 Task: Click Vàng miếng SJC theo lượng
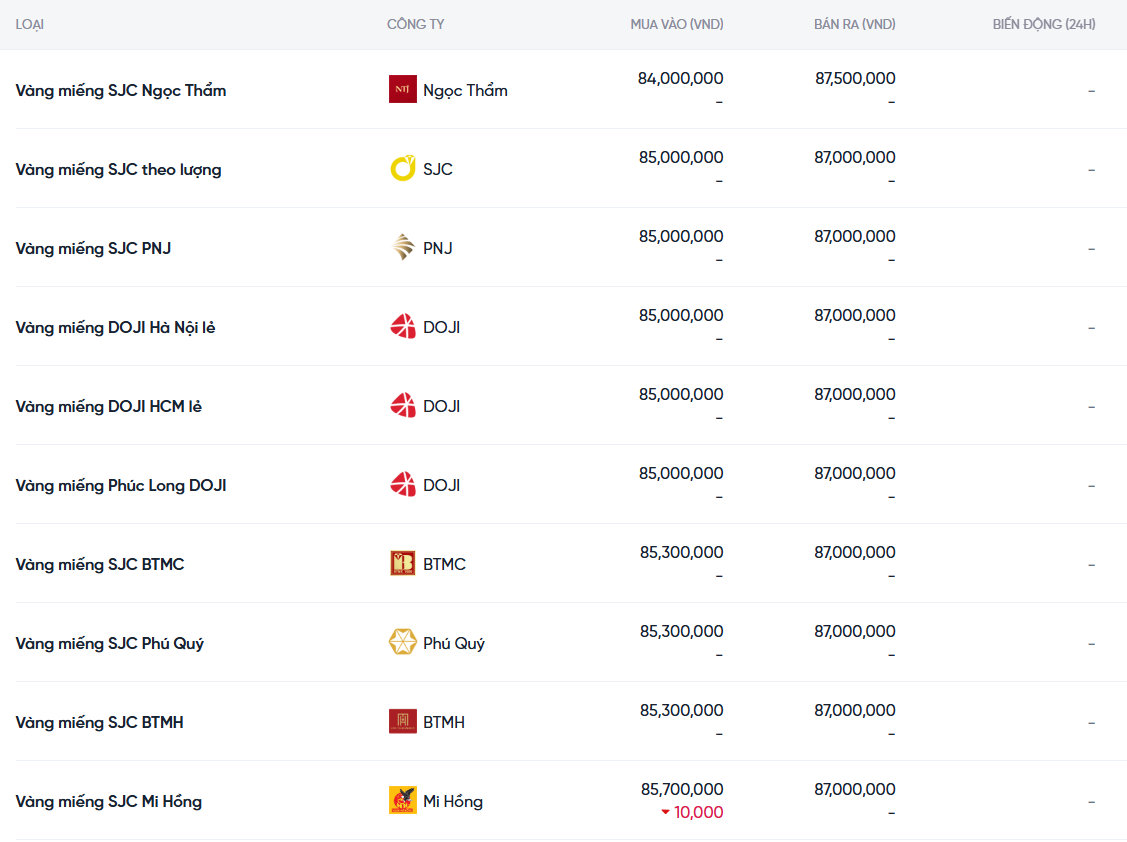(x=119, y=170)
